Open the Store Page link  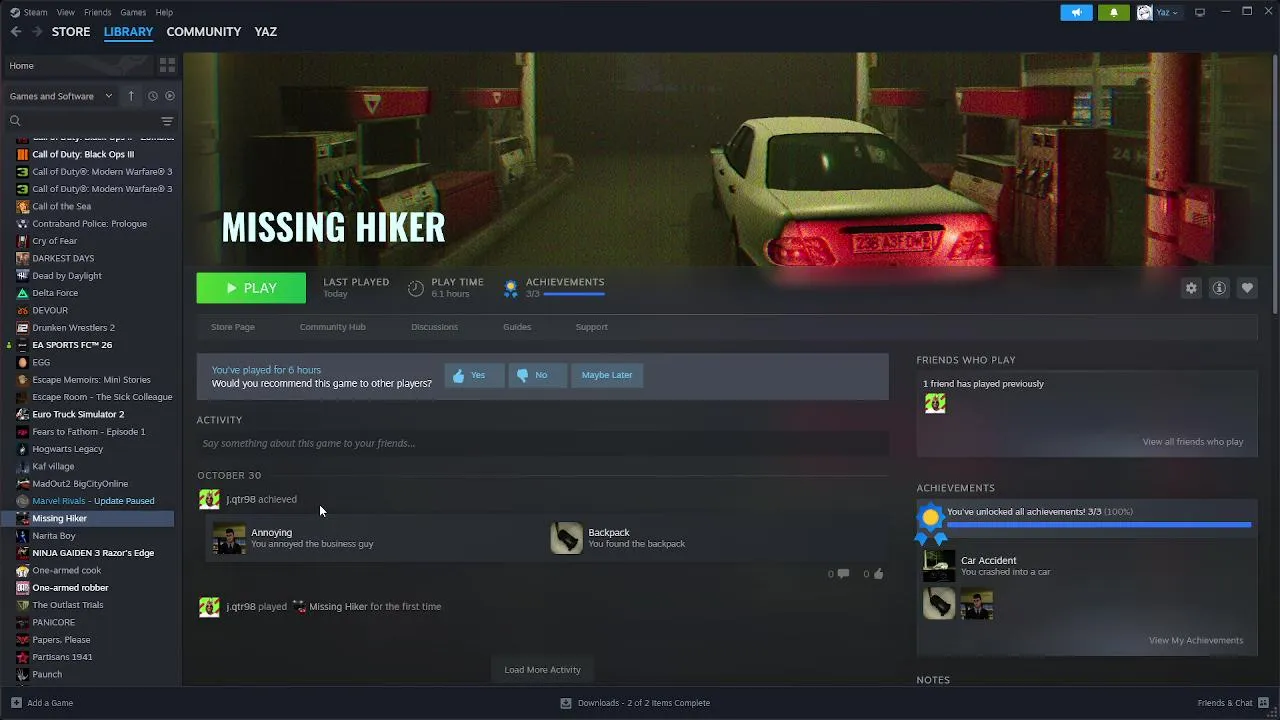[x=233, y=327]
